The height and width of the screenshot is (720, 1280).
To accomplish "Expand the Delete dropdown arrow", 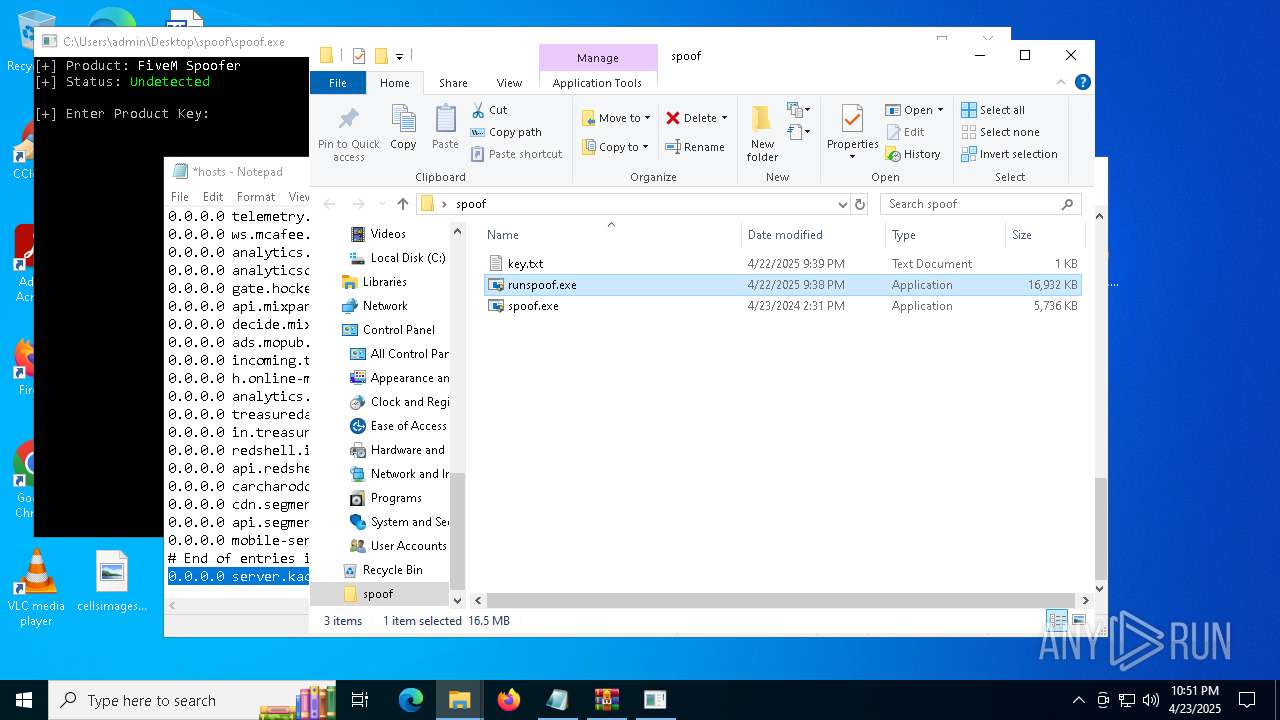I will coord(724,118).
